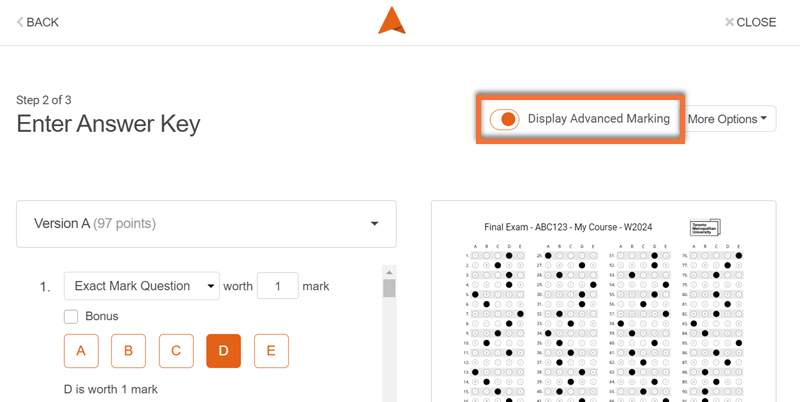Viewport: 800px width, 402px height.
Task: Check the Bonus checkbox for question 1
Action: coord(72,317)
